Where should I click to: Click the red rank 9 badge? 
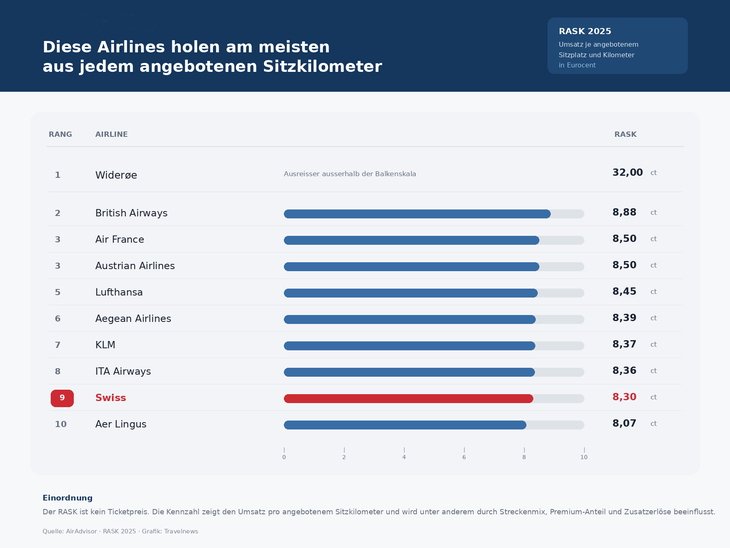(62, 398)
